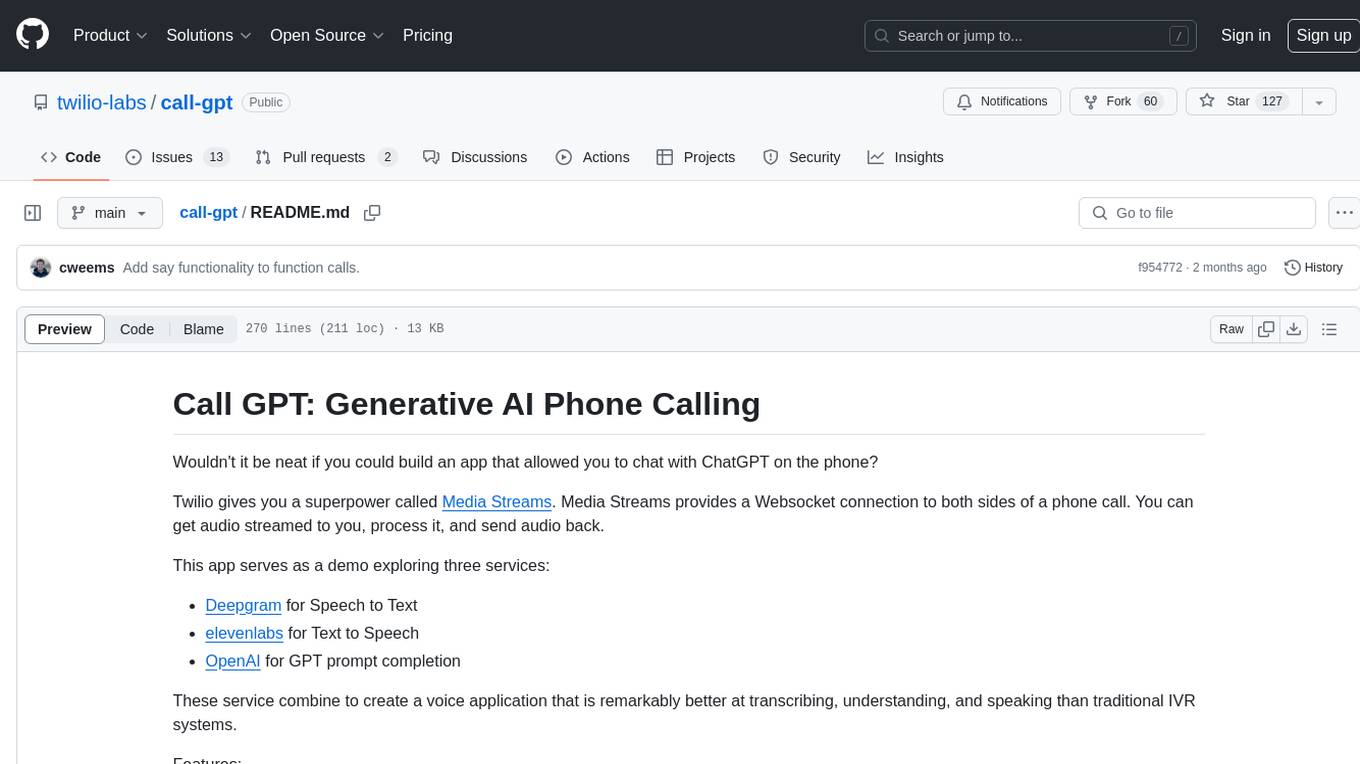Switch to the Insights tab
1360x764 pixels.
[x=905, y=157]
